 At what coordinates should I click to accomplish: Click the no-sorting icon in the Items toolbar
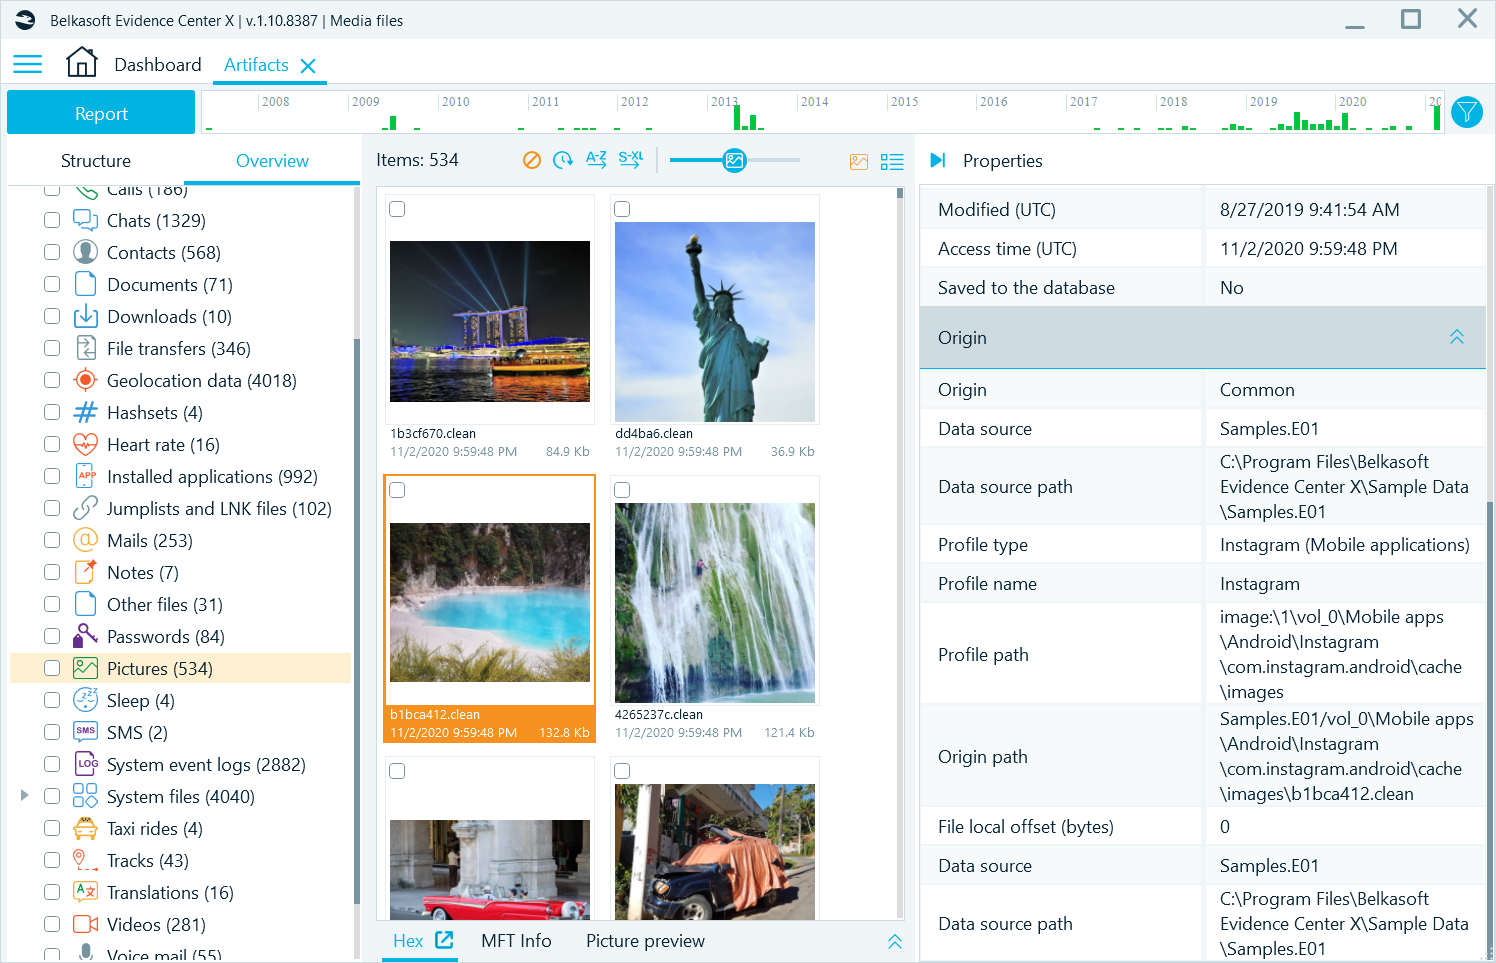[532, 160]
